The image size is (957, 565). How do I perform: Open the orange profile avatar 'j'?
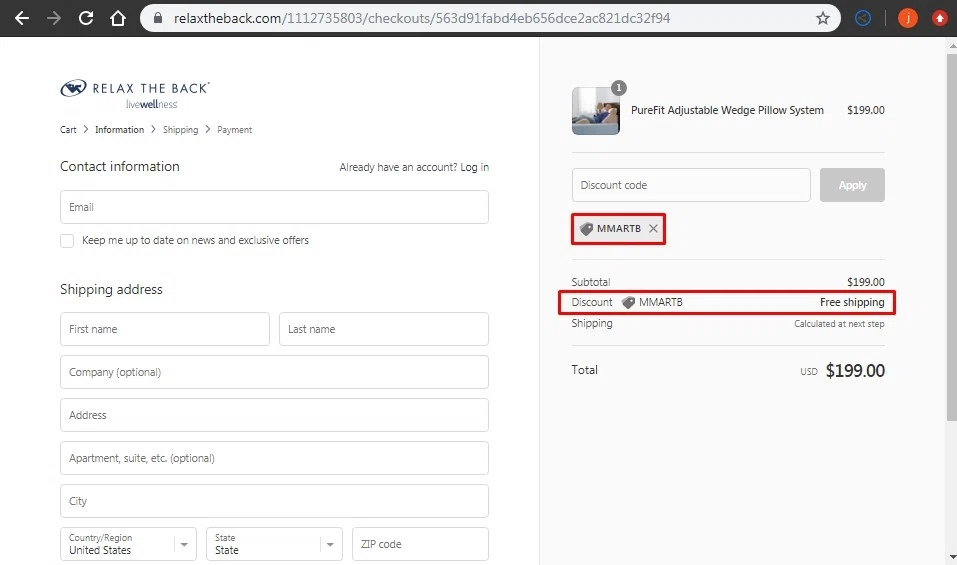908,18
